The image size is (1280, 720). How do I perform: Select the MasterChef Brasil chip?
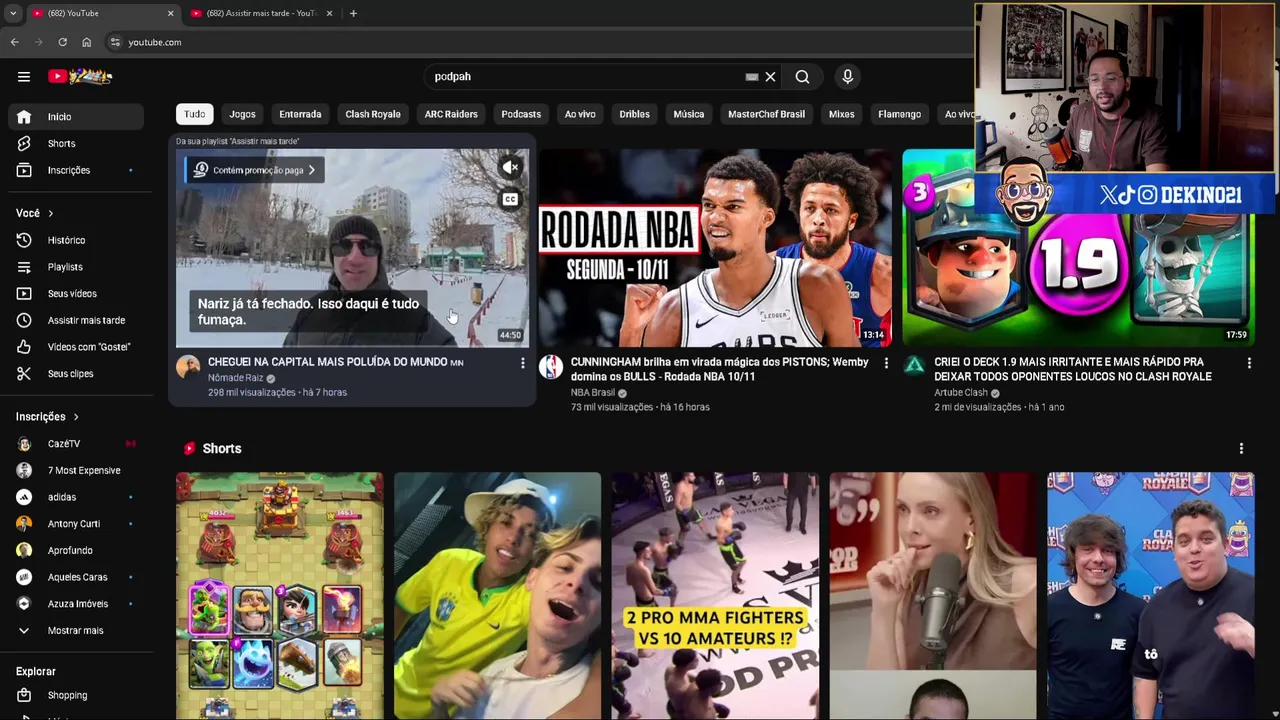766,114
